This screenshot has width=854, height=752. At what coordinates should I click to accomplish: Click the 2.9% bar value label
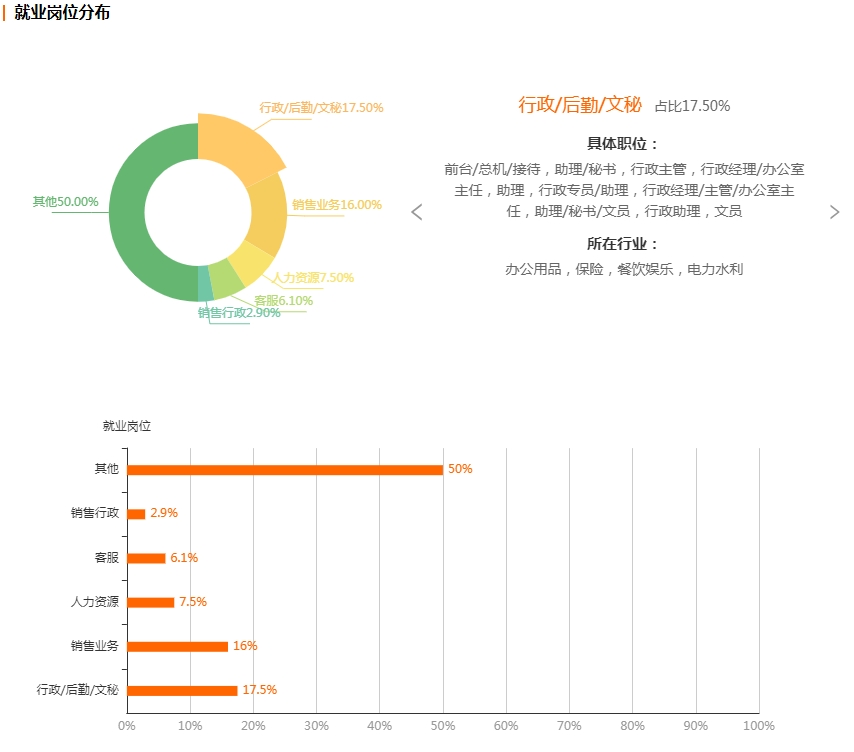(x=164, y=513)
